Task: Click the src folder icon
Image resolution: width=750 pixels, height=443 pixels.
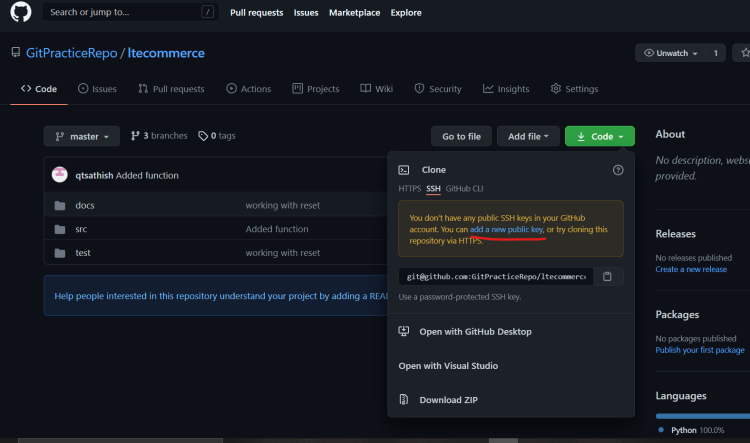Action: [60, 230]
